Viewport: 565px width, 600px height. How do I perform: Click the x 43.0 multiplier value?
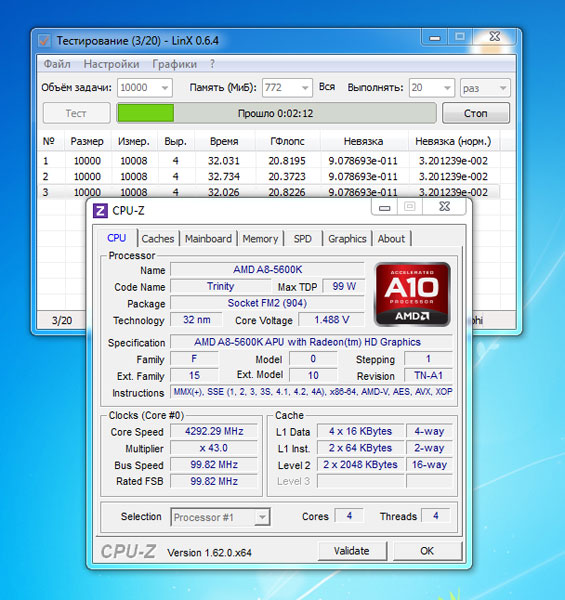click(x=214, y=448)
